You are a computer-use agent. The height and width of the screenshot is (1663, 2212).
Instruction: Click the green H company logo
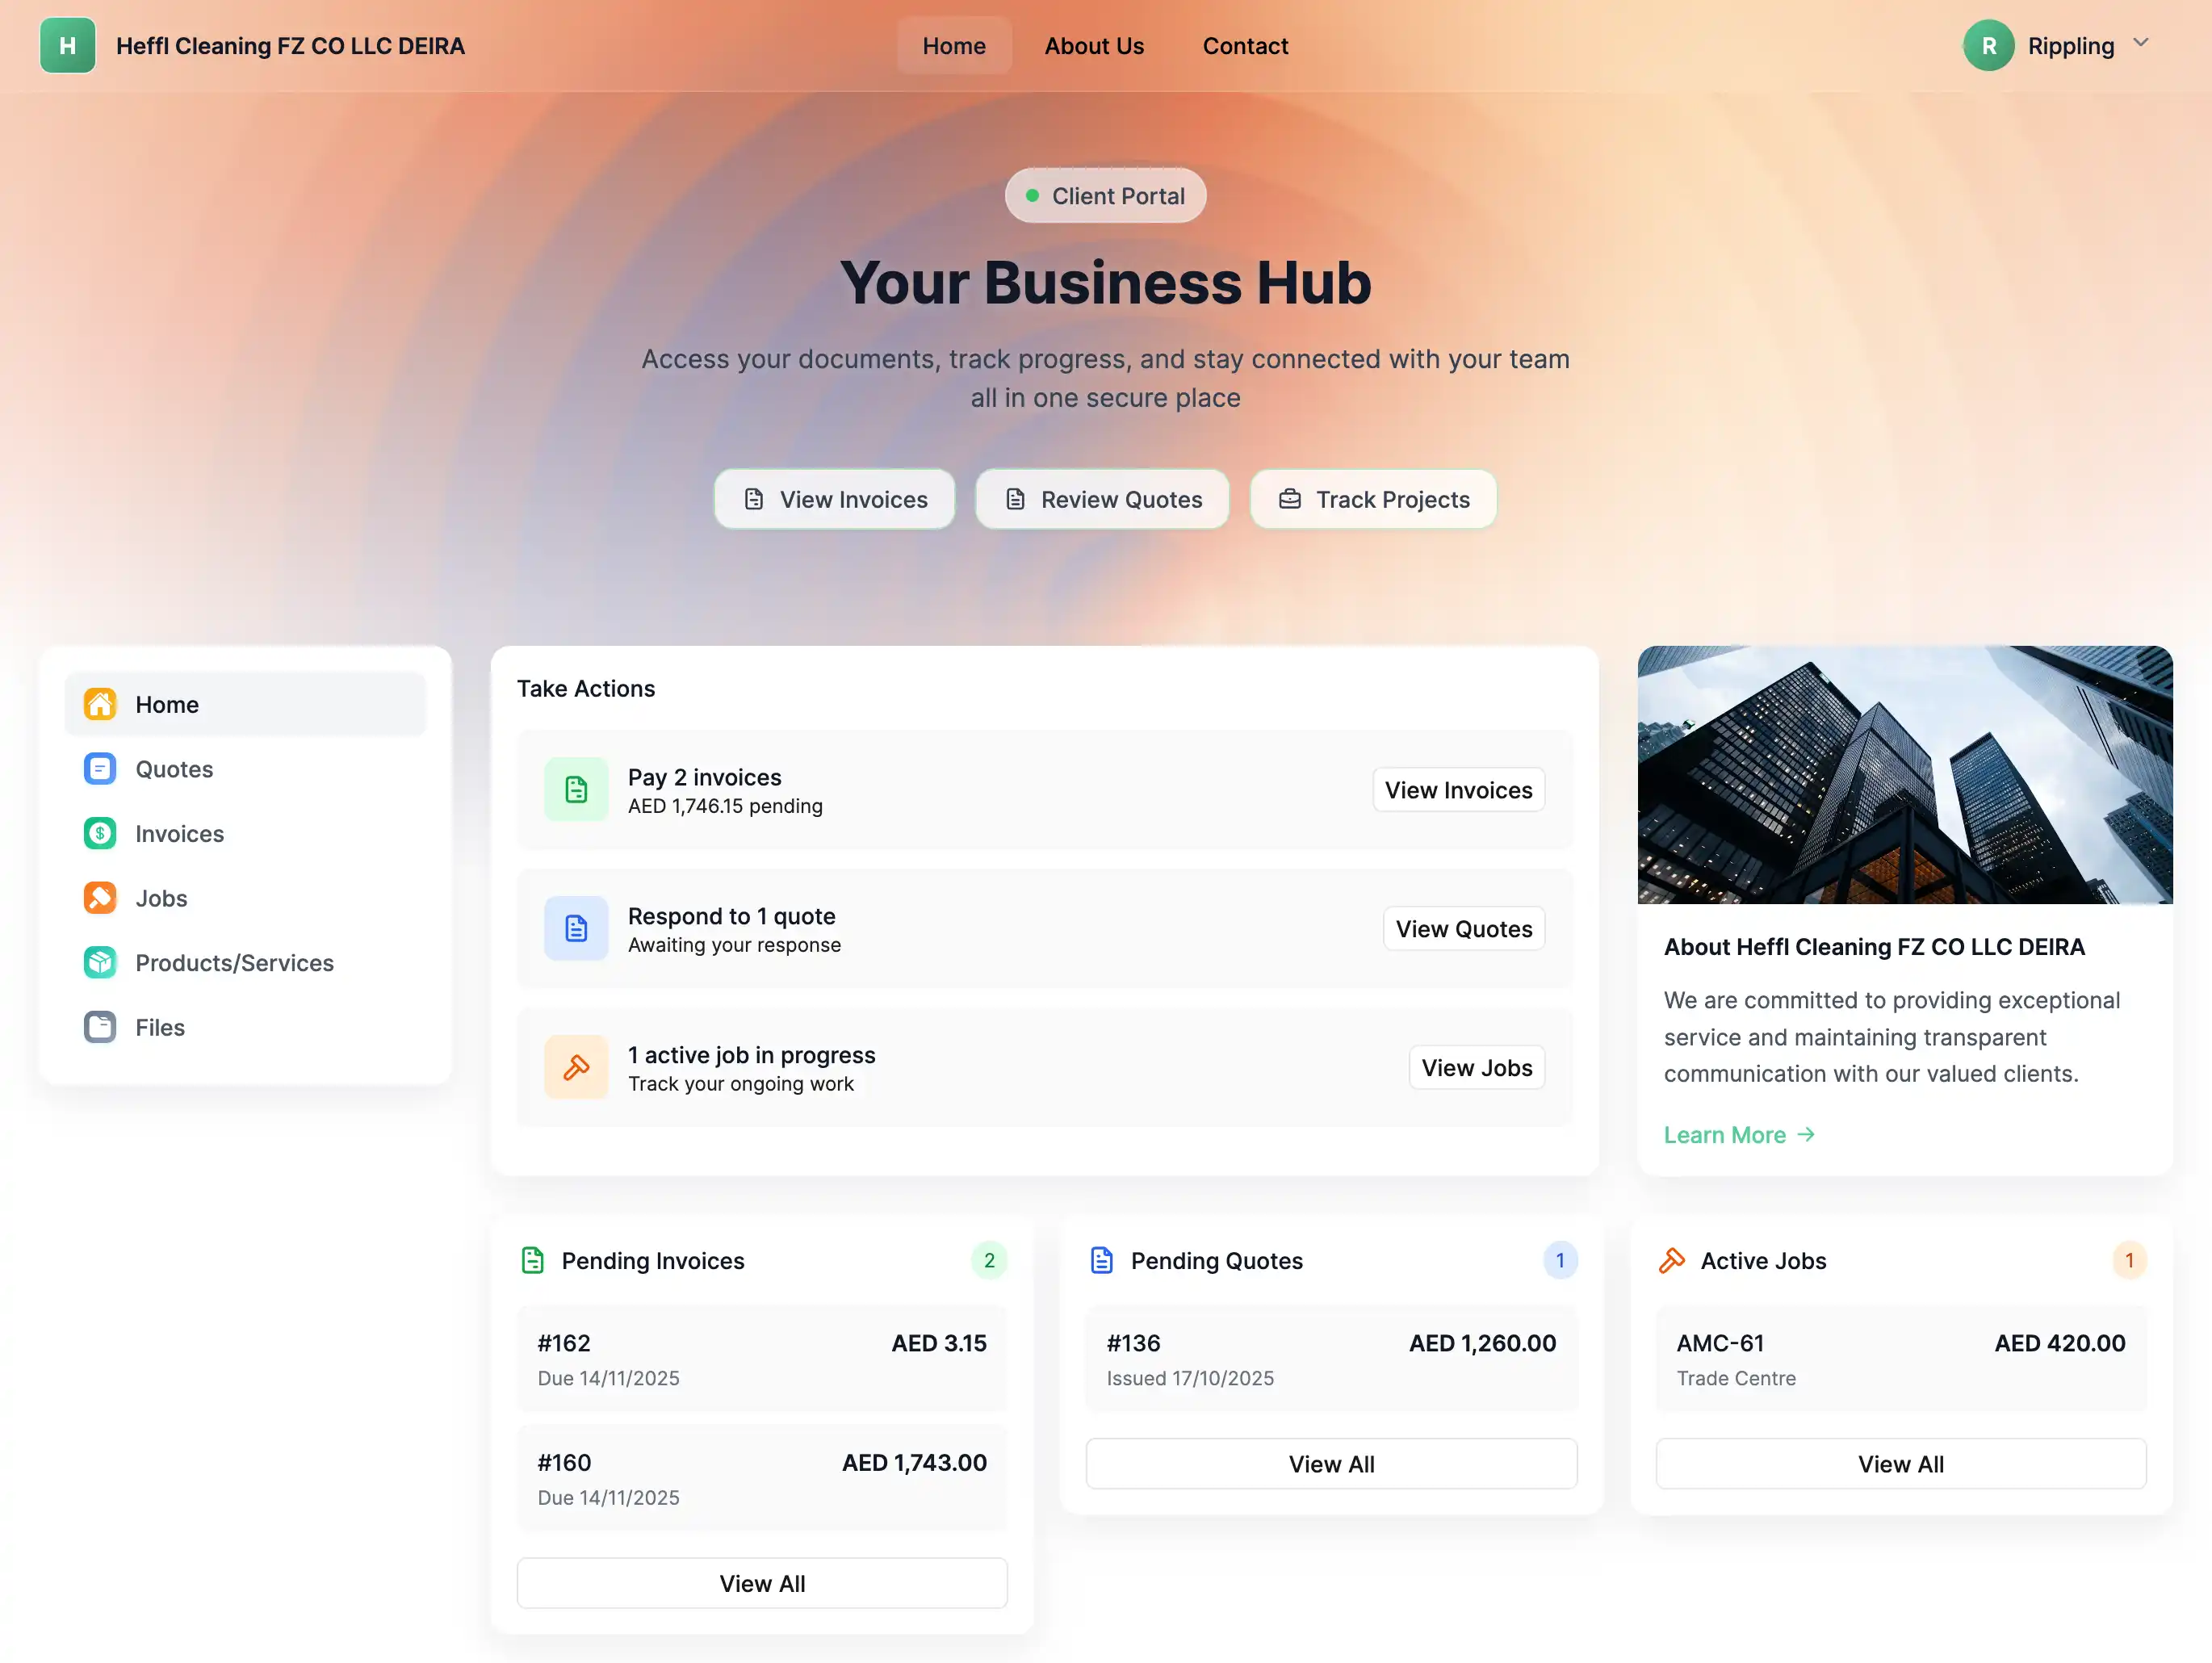(x=67, y=46)
